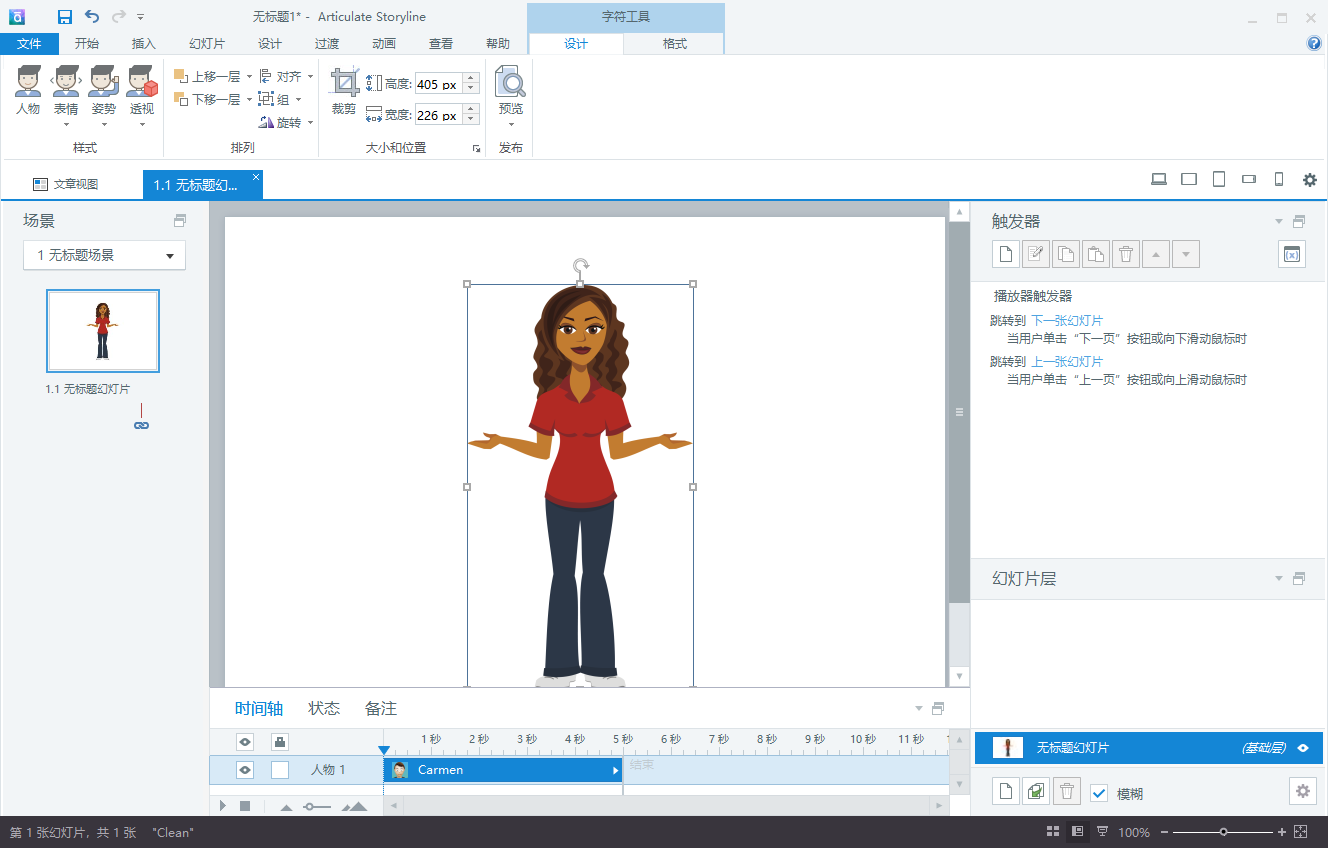Switch to tablet portrait view
Screen dimensions: 1328x848
[x=1219, y=179]
